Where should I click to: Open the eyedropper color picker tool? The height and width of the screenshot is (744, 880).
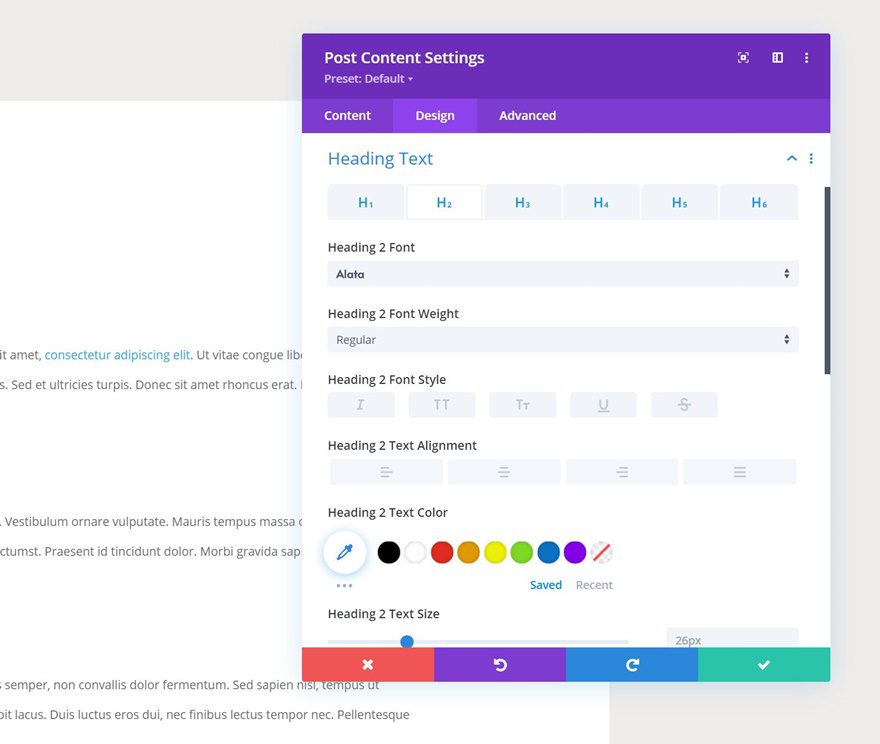click(344, 551)
